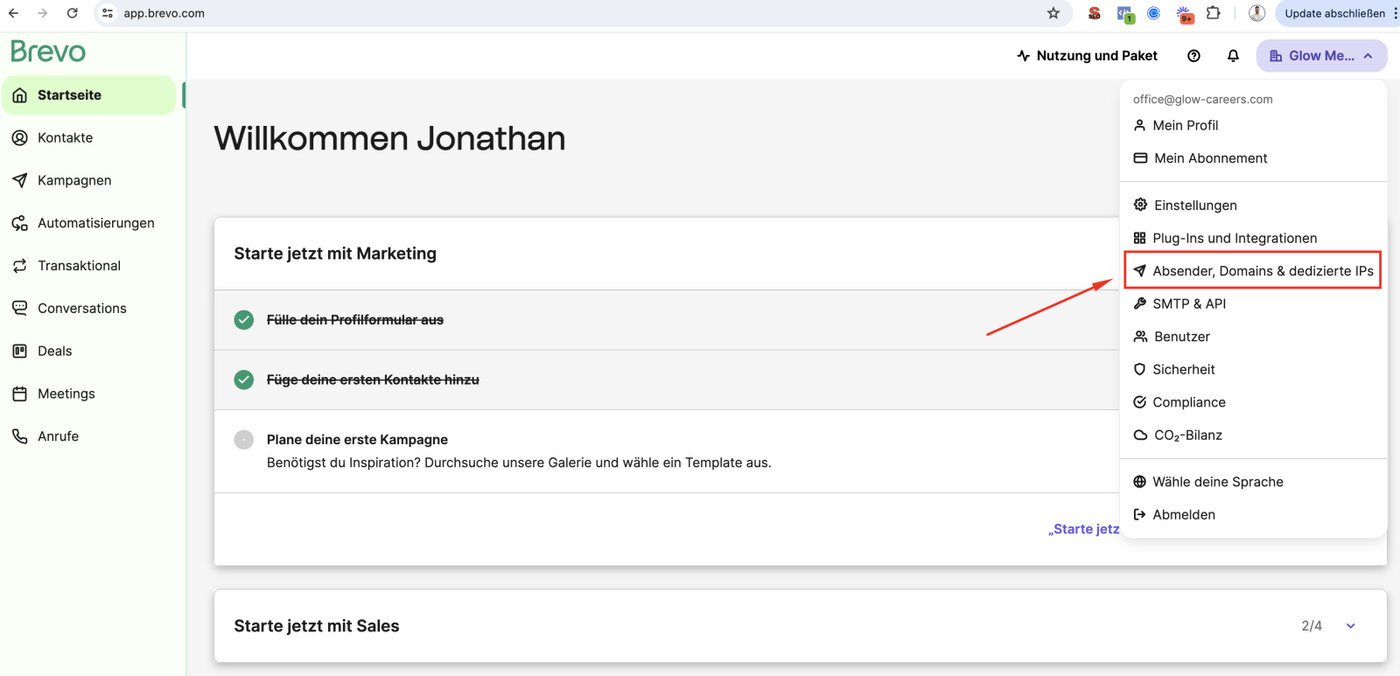Reload the page in browser
This screenshot has height=676, width=1400.
(x=72, y=13)
